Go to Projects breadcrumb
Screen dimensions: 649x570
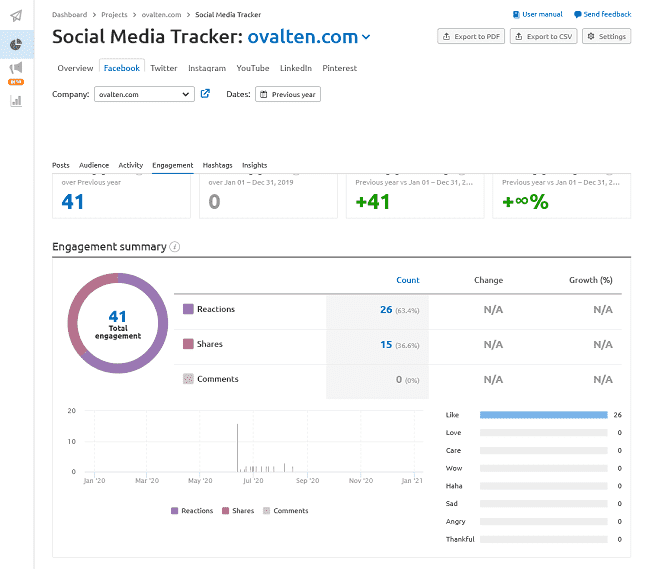[114, 14]
